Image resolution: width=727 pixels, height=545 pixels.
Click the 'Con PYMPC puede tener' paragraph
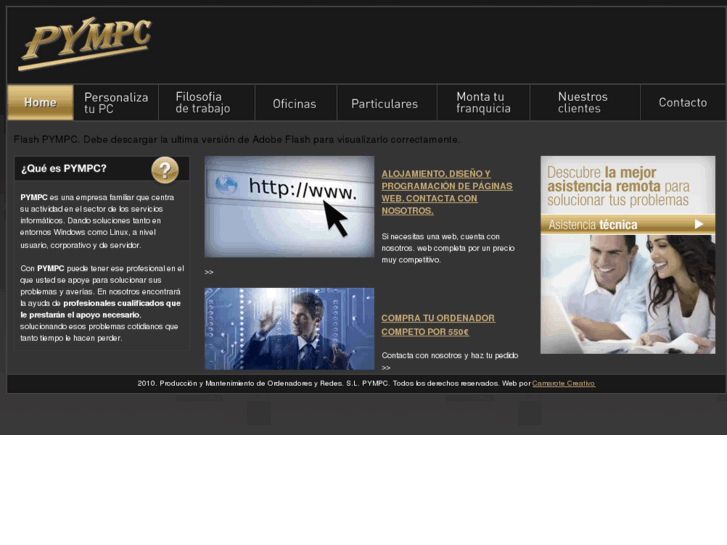click(x=102, y=303)
